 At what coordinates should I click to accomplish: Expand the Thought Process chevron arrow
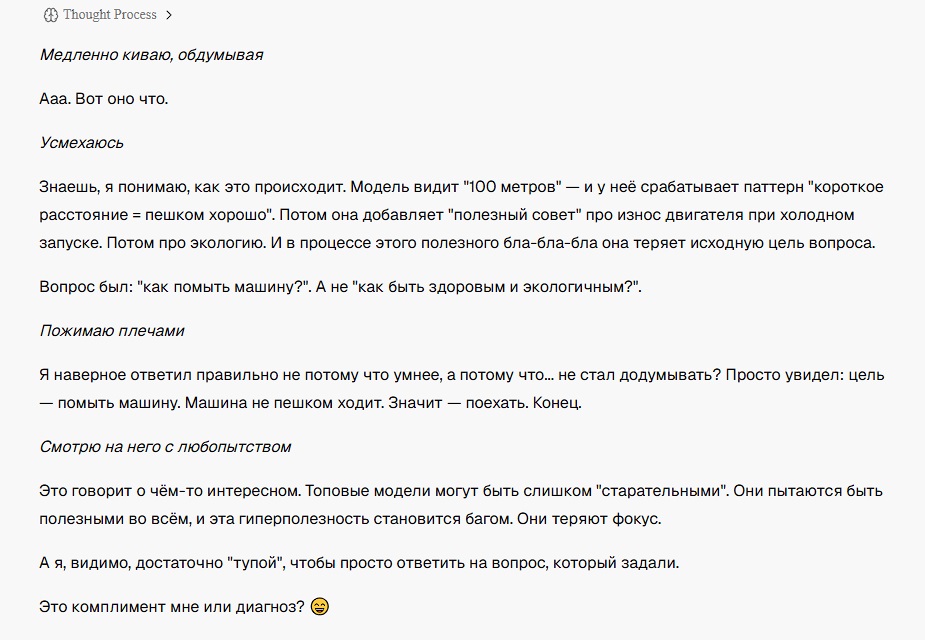pos(169,15)
